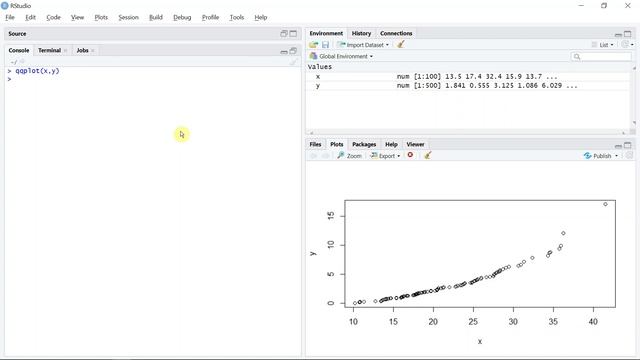Open the refresh options dropdown arrow
Screen dimensions: 640x360
[x=632, y=45]
